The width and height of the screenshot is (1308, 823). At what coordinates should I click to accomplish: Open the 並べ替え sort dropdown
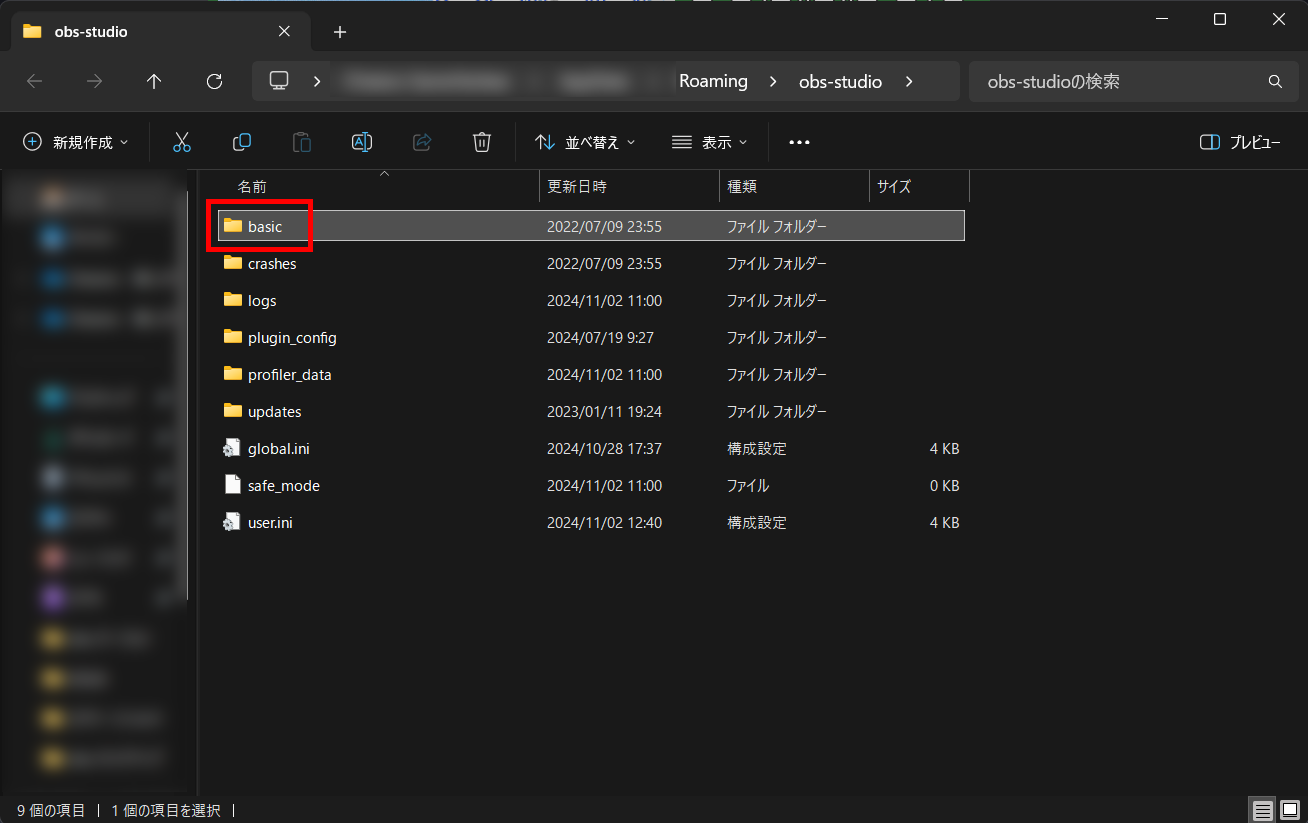(x=585, y=142)
